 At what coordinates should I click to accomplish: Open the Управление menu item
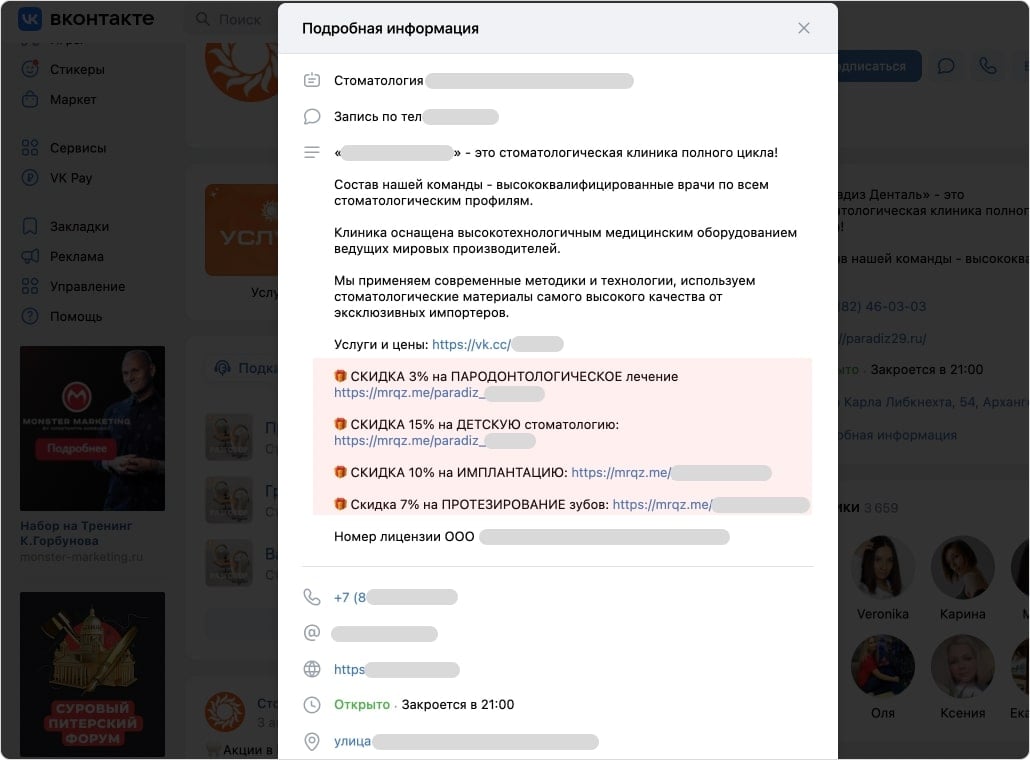pyautogui.click(x=88, y=286)
